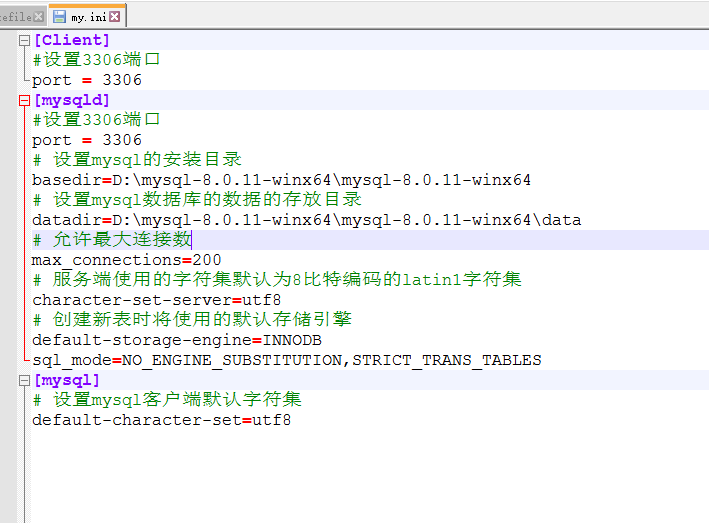Click the comment about latin1字符集
The height and width of the screenshot is (523, 709).
point(277,279)
